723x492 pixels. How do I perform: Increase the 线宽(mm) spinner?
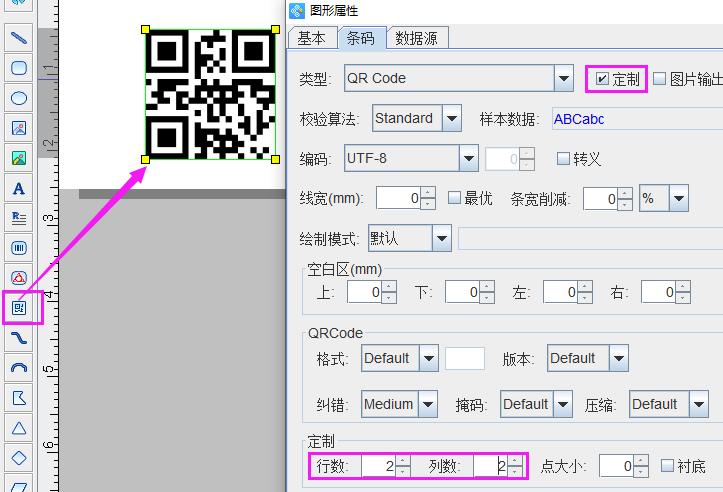(428, 193)
